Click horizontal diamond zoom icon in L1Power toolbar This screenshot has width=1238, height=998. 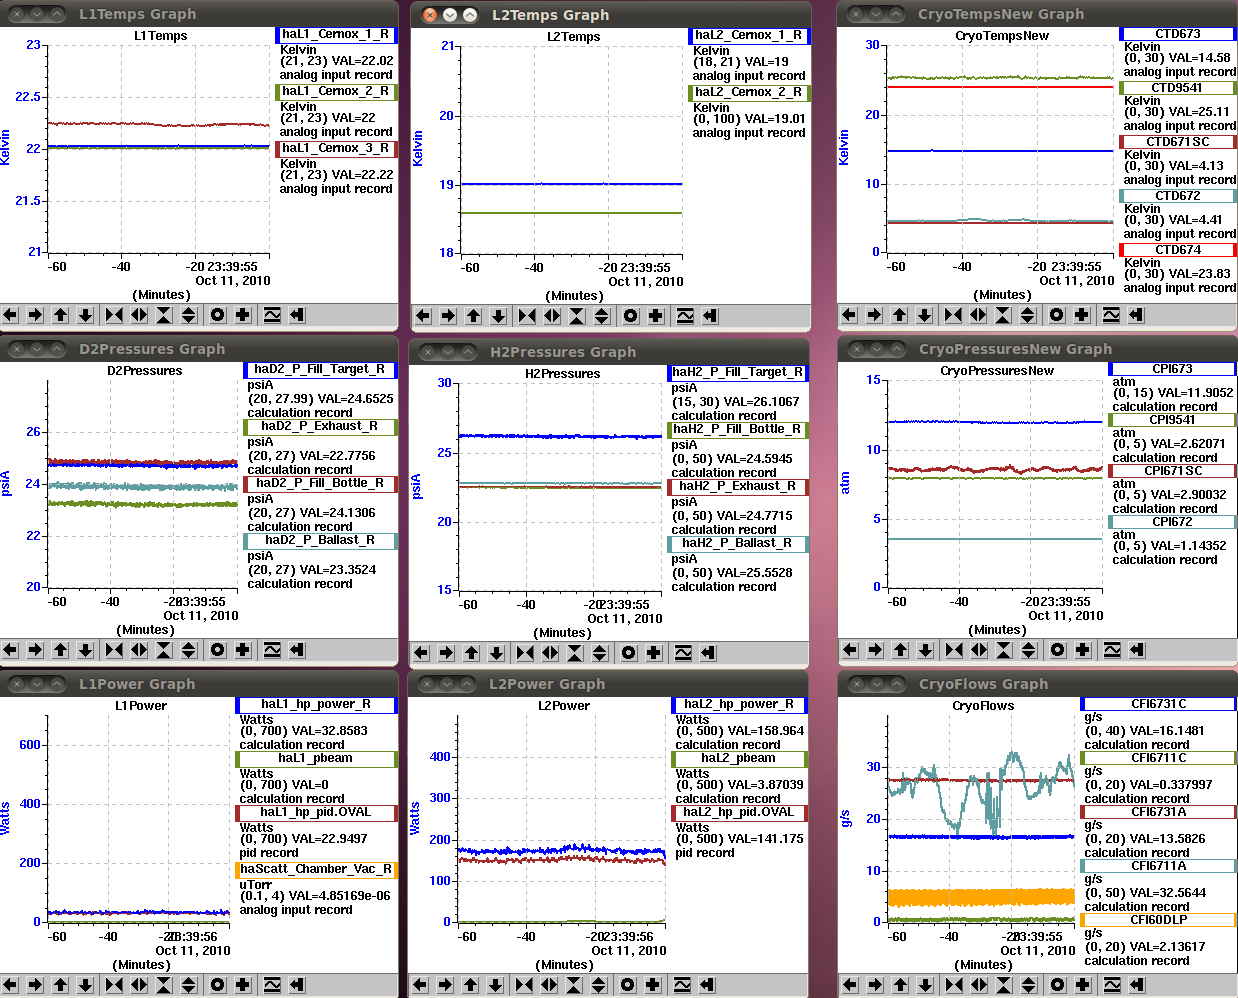(x=139, y=985)
